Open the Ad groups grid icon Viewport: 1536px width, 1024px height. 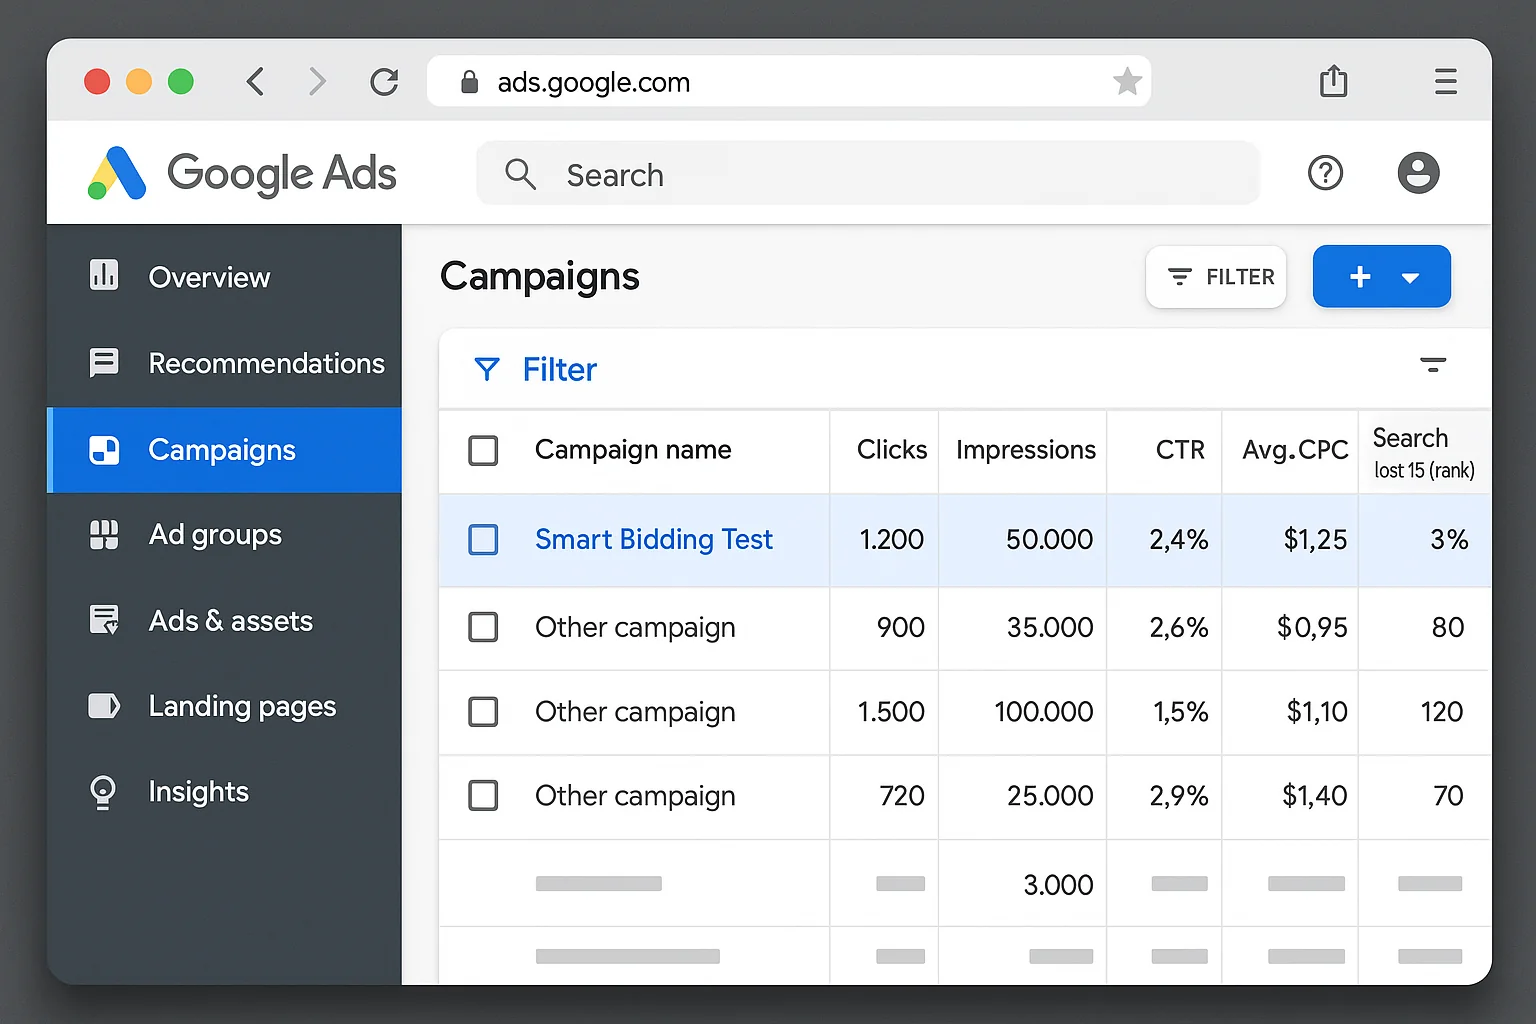(104, 535)
